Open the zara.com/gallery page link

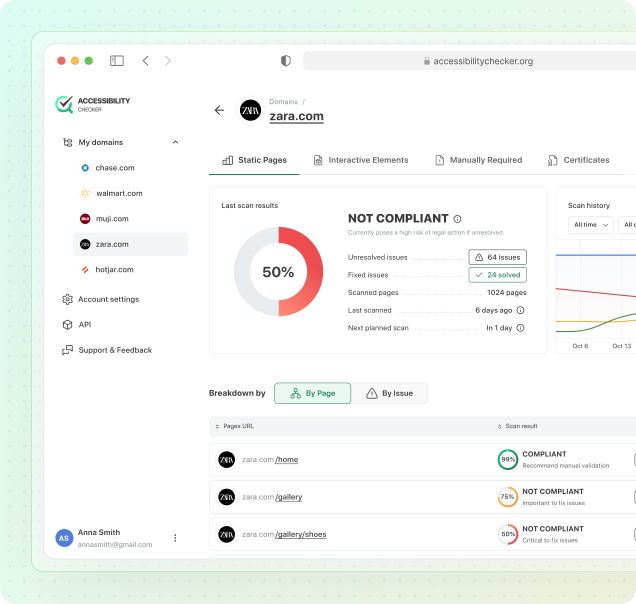(272, 497)
